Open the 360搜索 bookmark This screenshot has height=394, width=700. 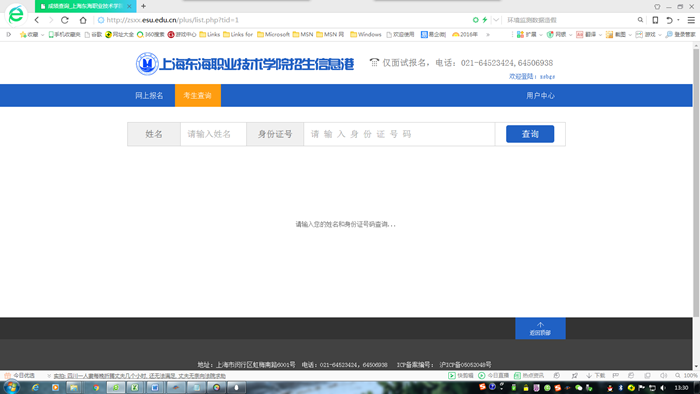150,34
